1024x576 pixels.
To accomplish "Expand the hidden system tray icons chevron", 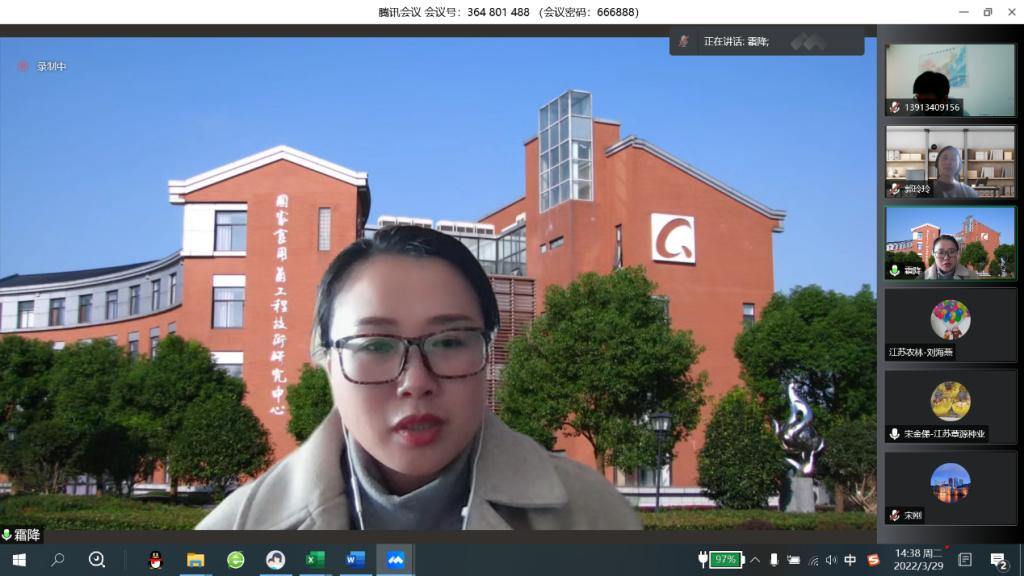I will (x=755, y=560).
